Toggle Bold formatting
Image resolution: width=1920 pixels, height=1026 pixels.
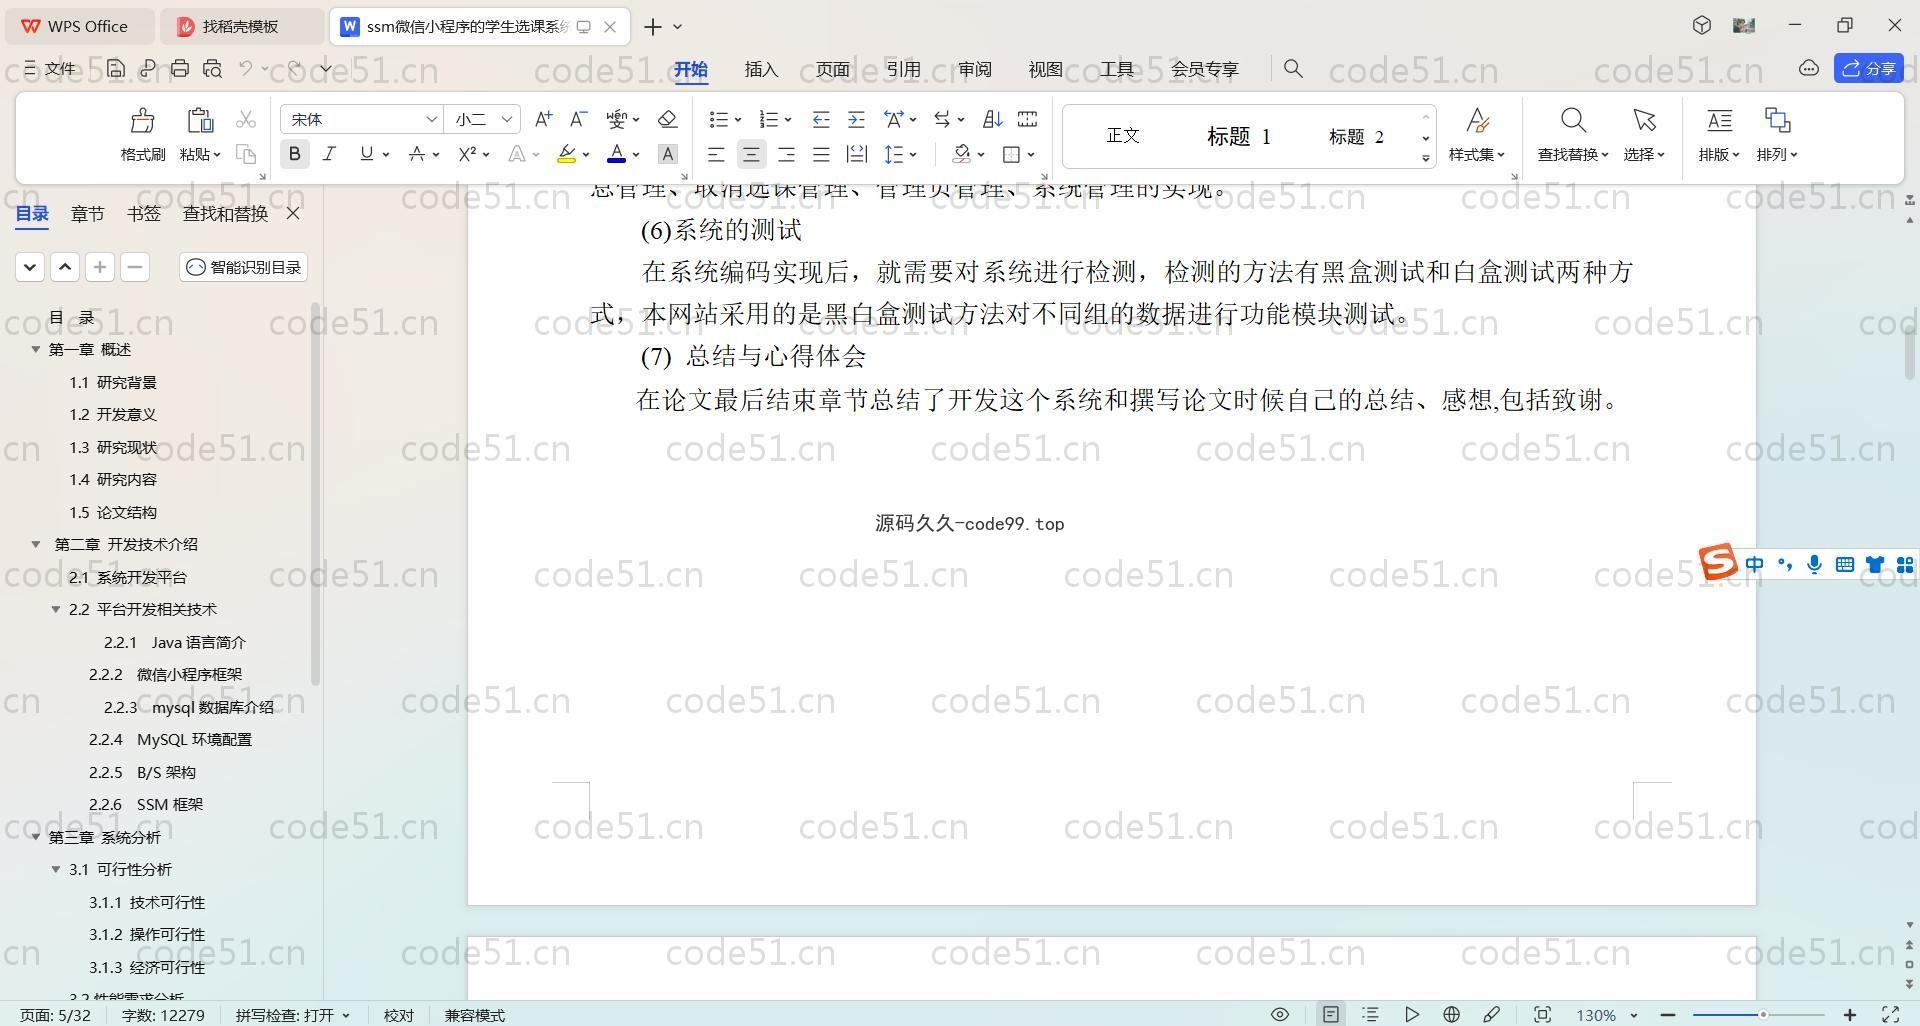pyautogui.click(x=294, y=154)
